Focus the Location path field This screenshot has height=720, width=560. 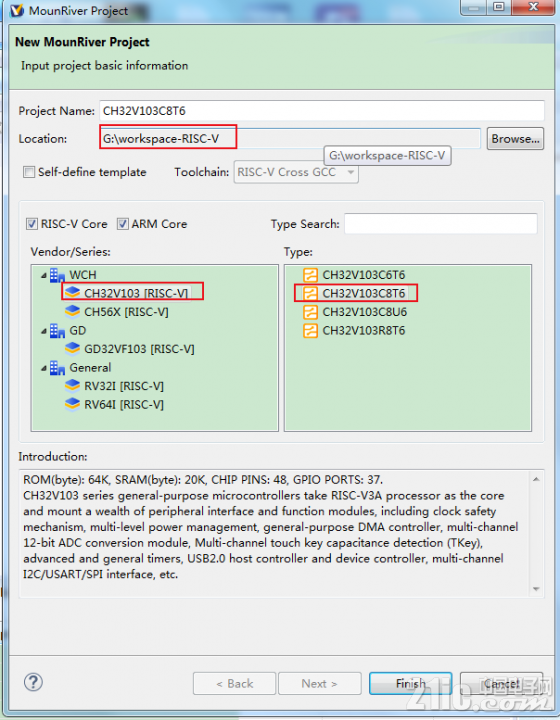290,139
